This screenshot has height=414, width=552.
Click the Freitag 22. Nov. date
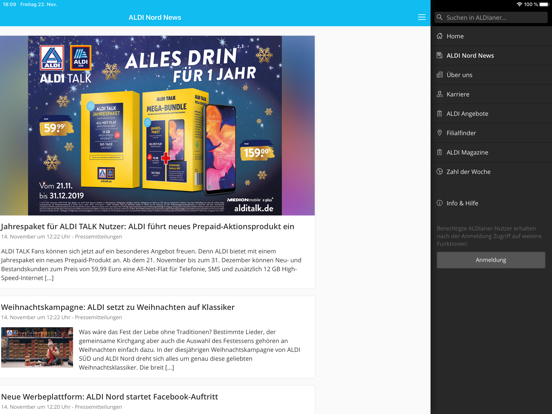(38, 4)
